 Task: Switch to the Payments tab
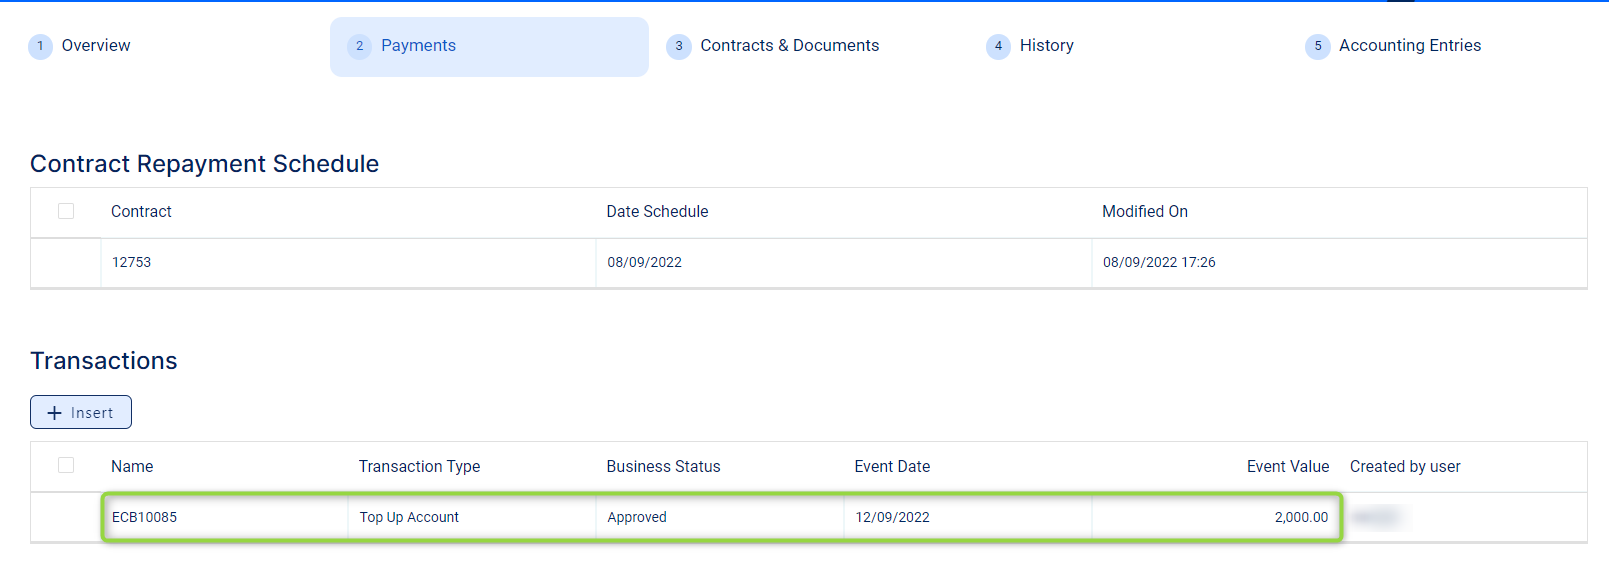click(x=418, y=46)
